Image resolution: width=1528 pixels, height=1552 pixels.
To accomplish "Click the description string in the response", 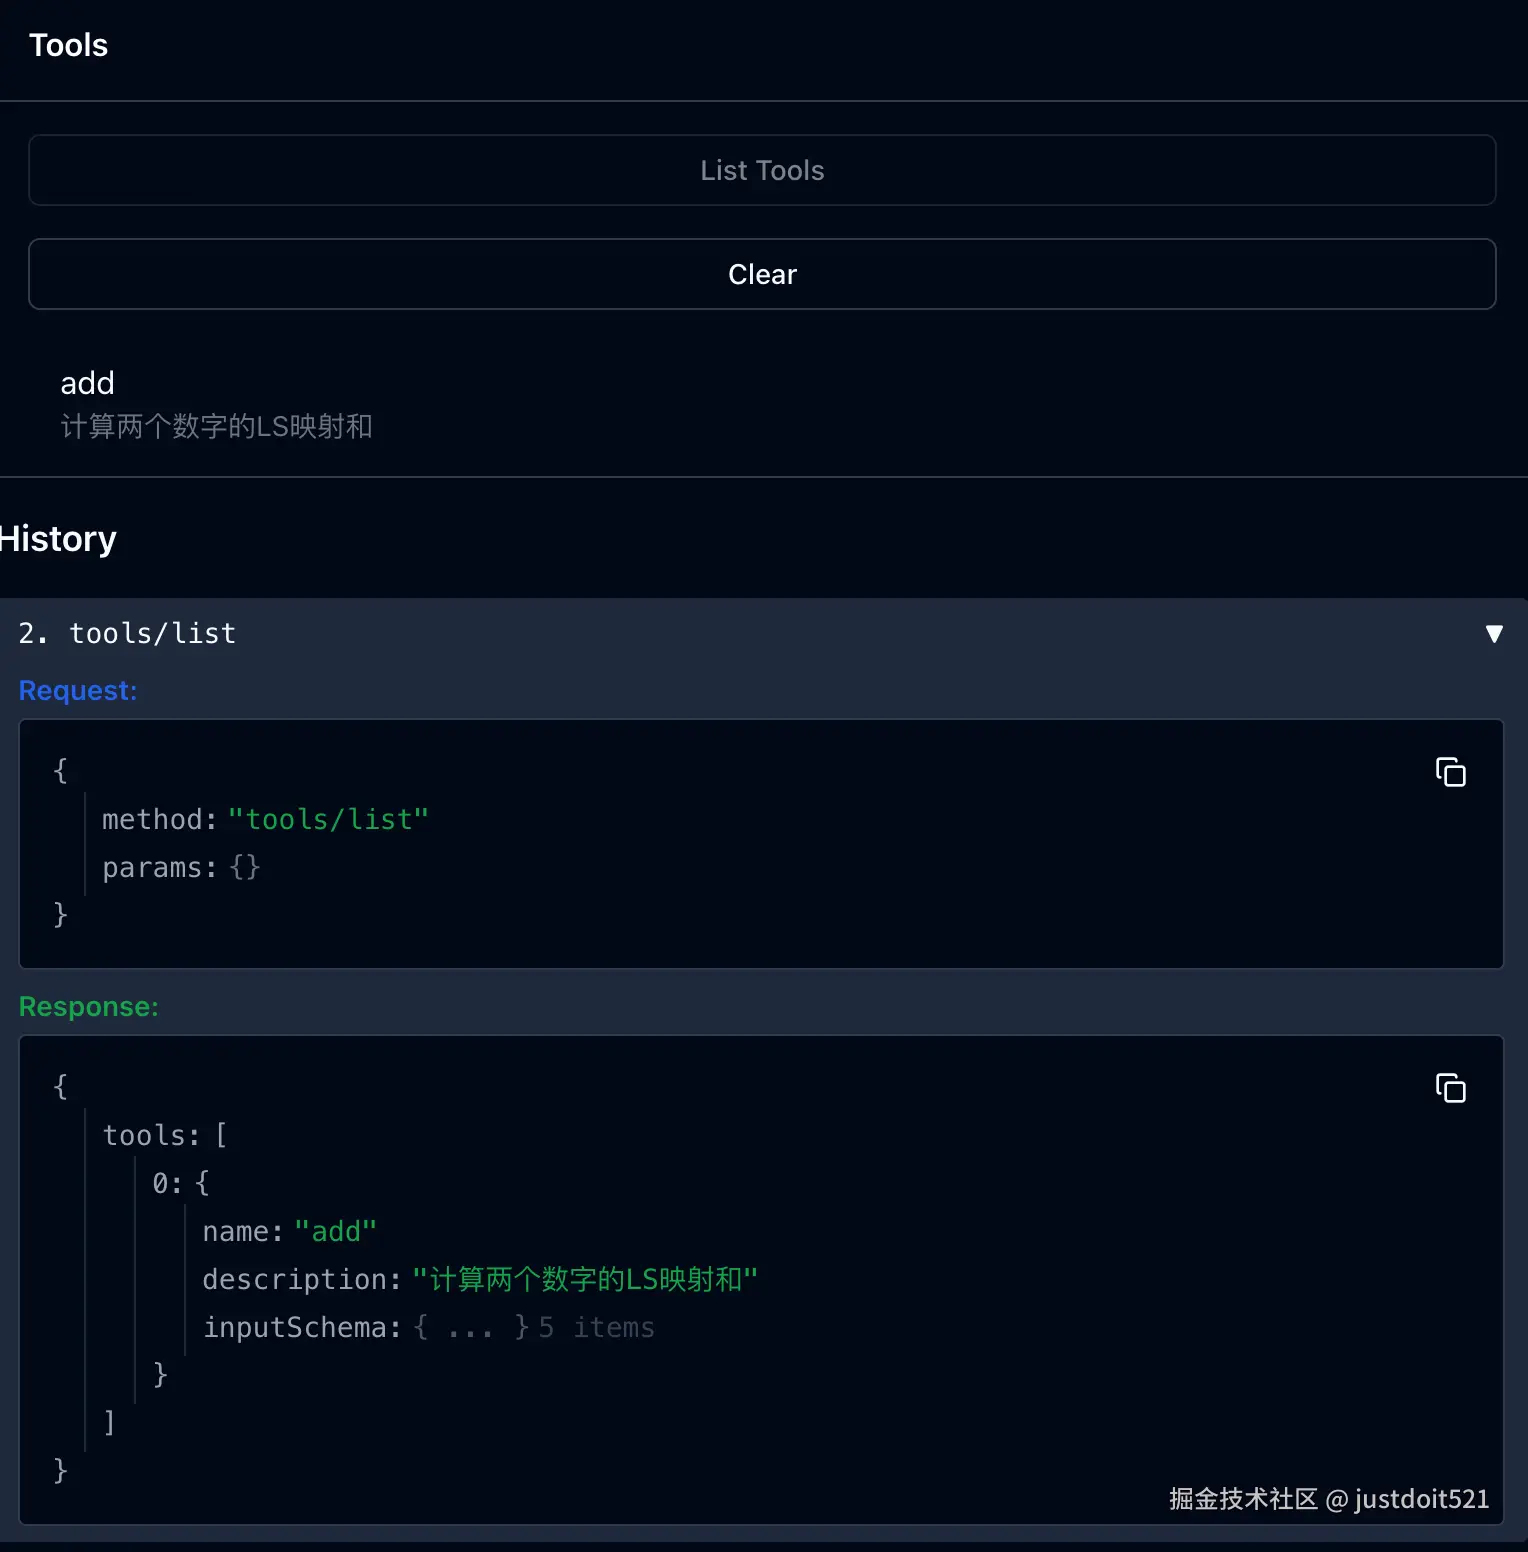I will click(585, 1280).
